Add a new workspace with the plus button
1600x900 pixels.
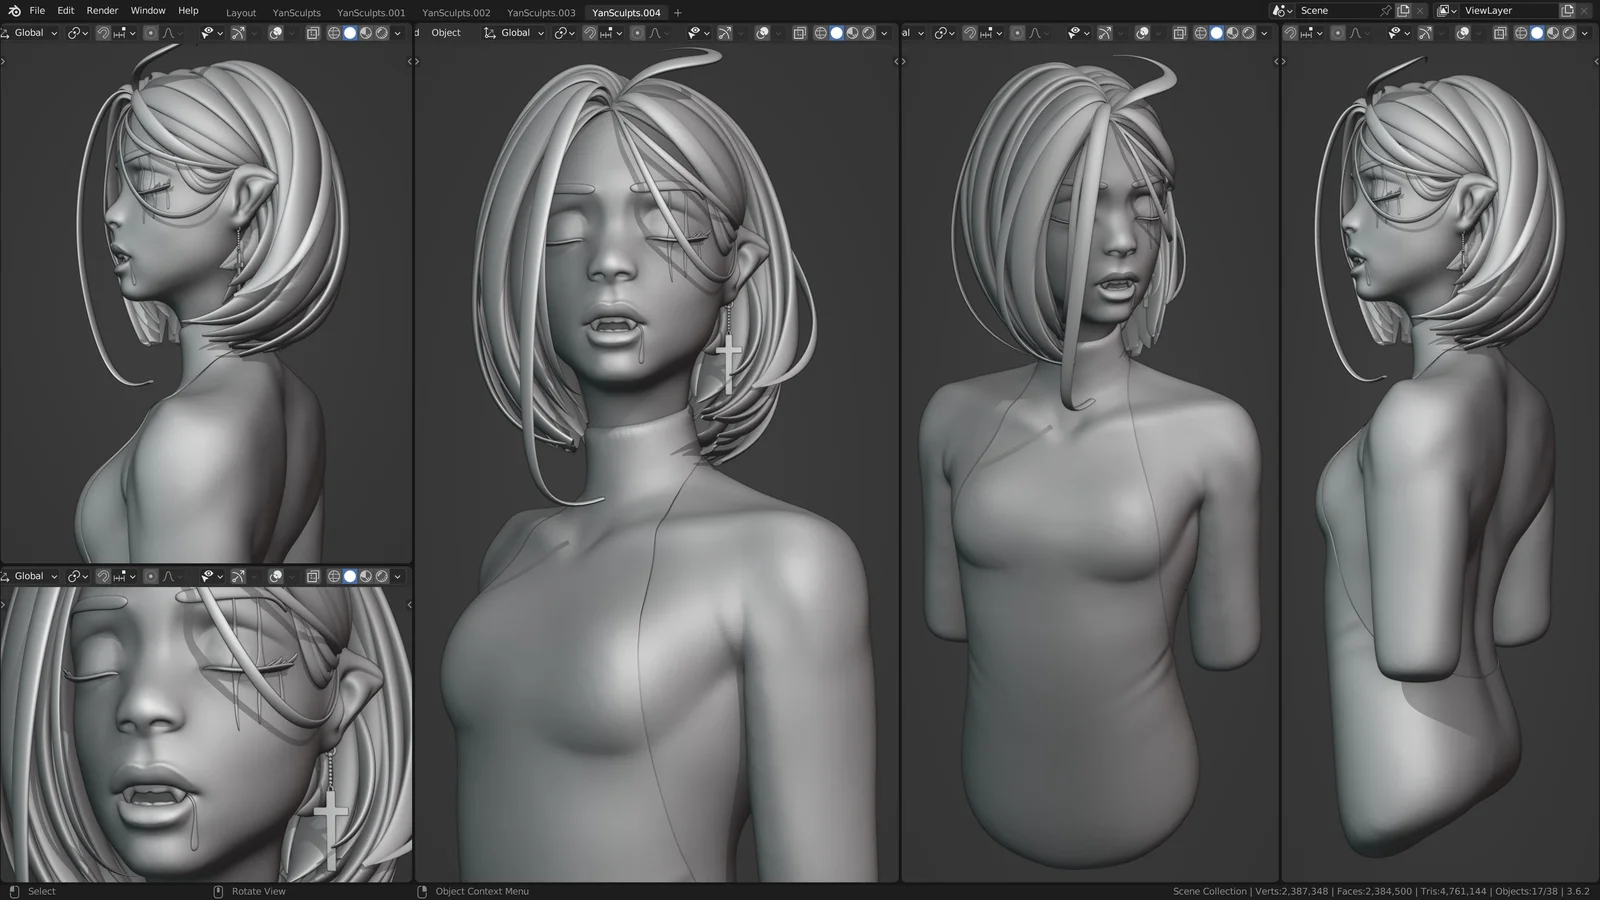[x=677, y=12]
